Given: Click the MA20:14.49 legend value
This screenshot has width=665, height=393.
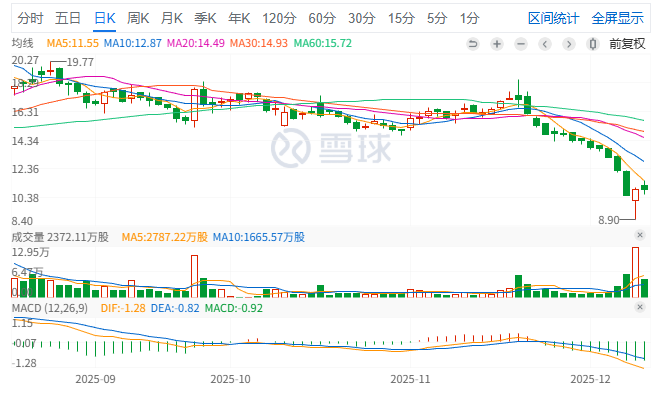Looking at the screenshot, I should (196, 43).
